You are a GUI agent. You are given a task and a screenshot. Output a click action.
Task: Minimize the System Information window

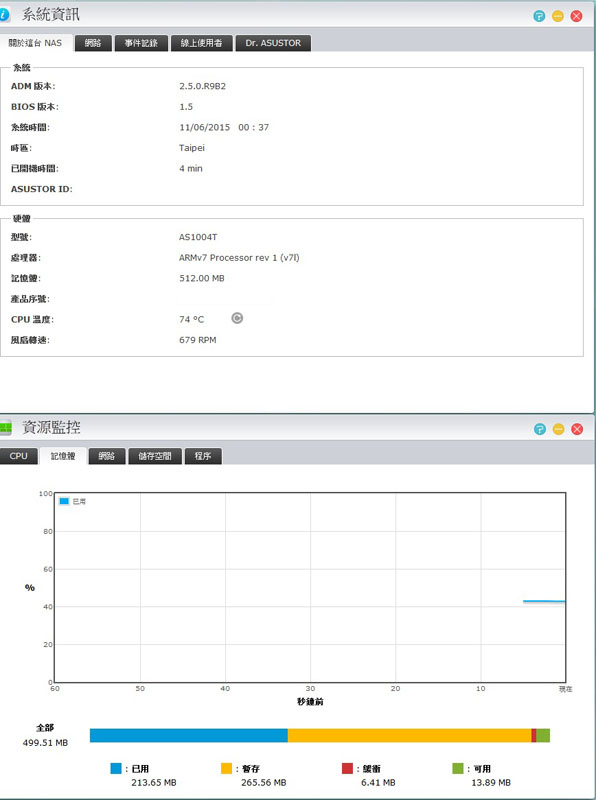click(x=558, y=16)
